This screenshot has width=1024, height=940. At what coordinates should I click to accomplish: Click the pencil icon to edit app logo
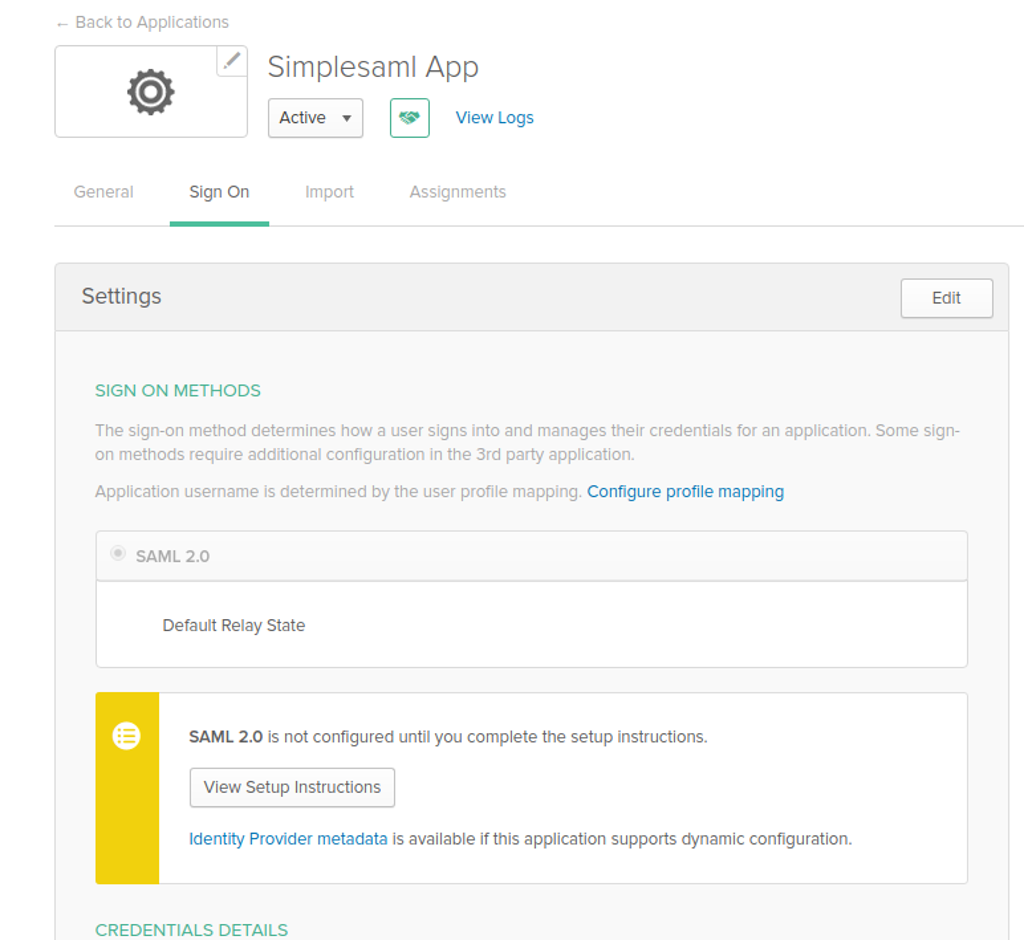tap(231, 61)
